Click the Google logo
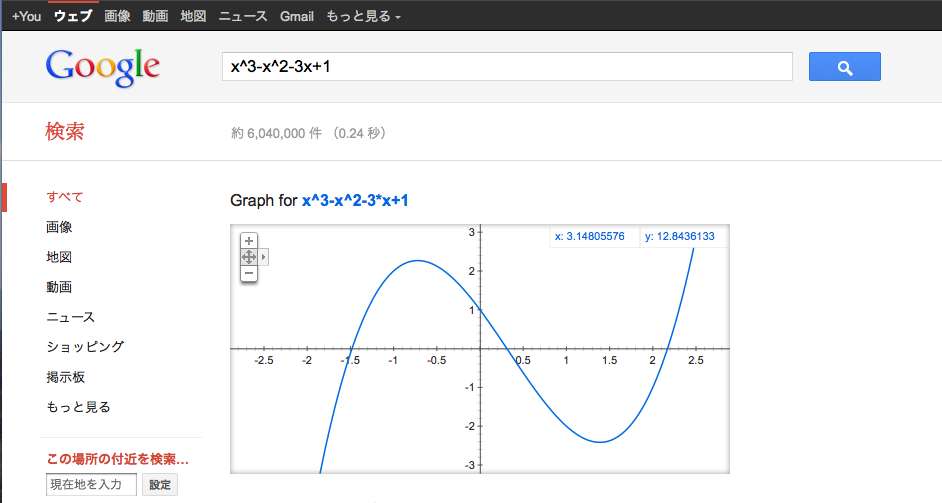Image resolution: width=942 pixels, height=503 pixels. pyautogui.click(x=103, y=68)
